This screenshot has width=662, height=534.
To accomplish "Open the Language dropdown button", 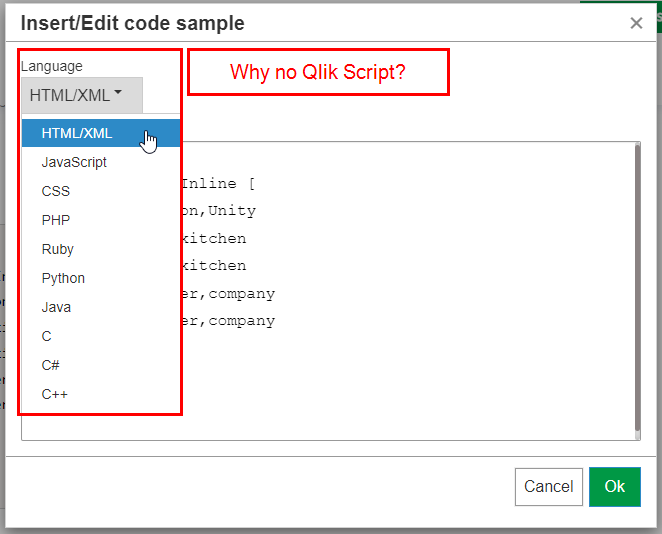I will (81, 96).
